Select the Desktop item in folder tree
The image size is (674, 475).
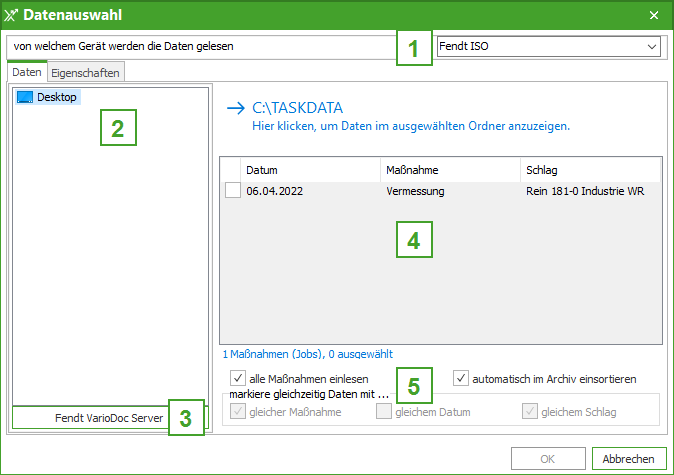tap(56, 97)
